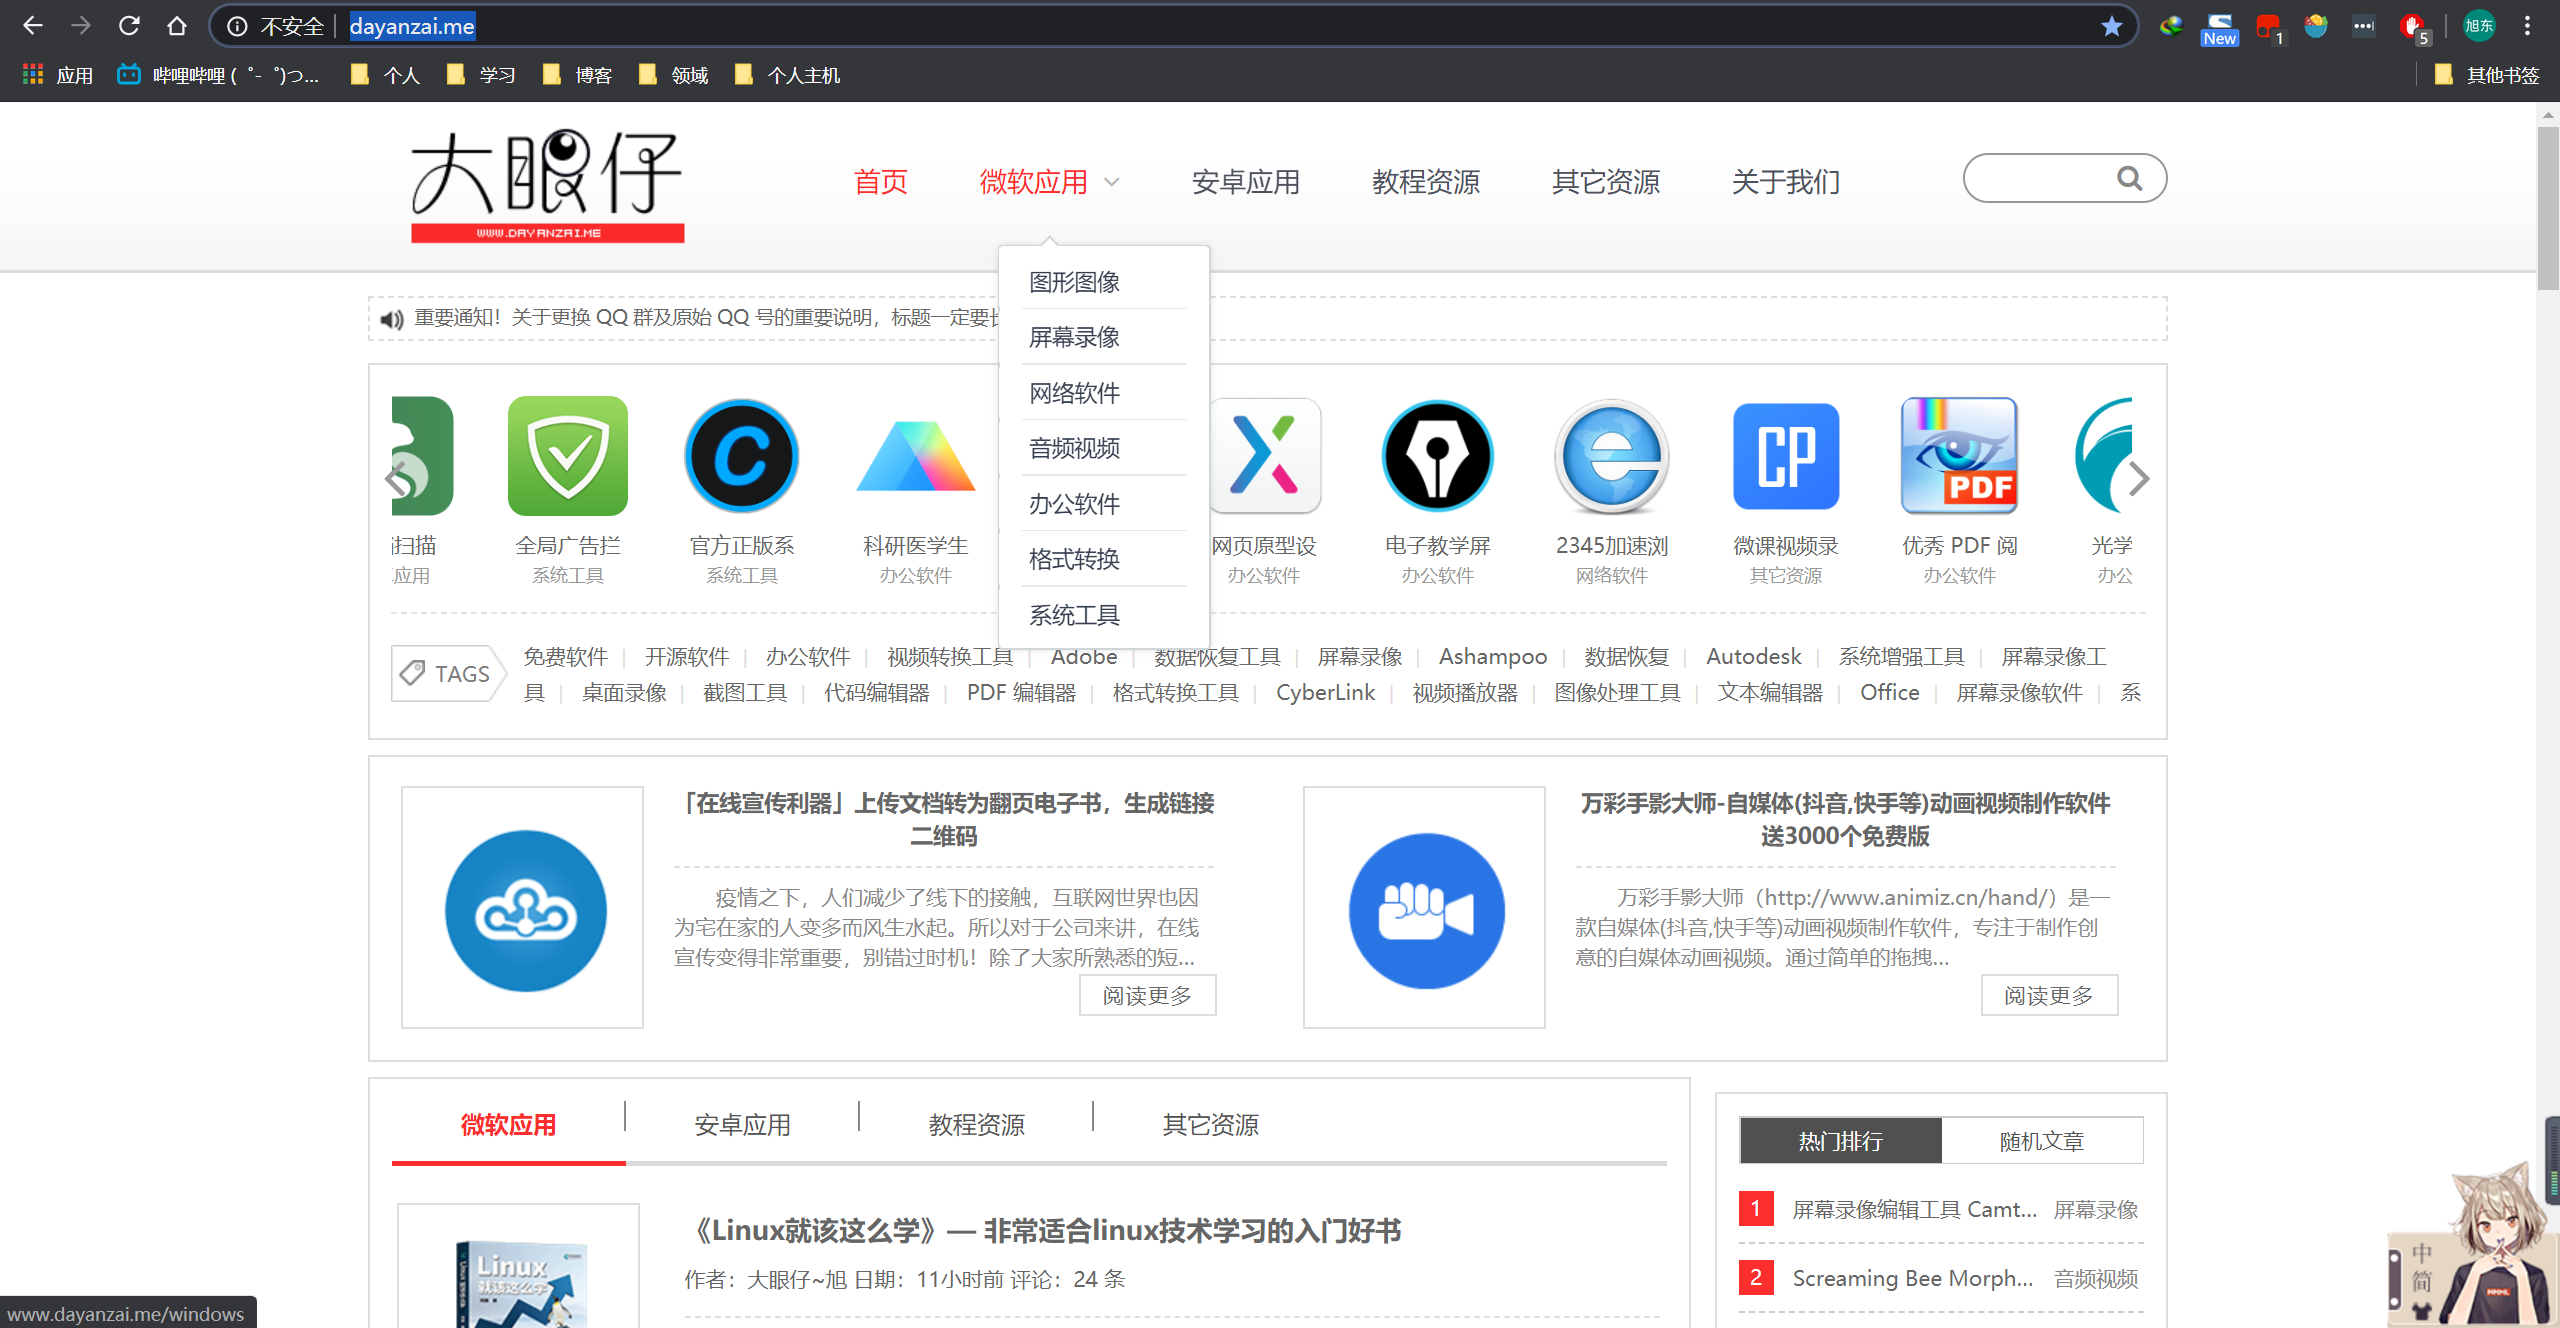
Task: Click the 优秀PDF阅读器 eye icon
Action: [1959, 456]
